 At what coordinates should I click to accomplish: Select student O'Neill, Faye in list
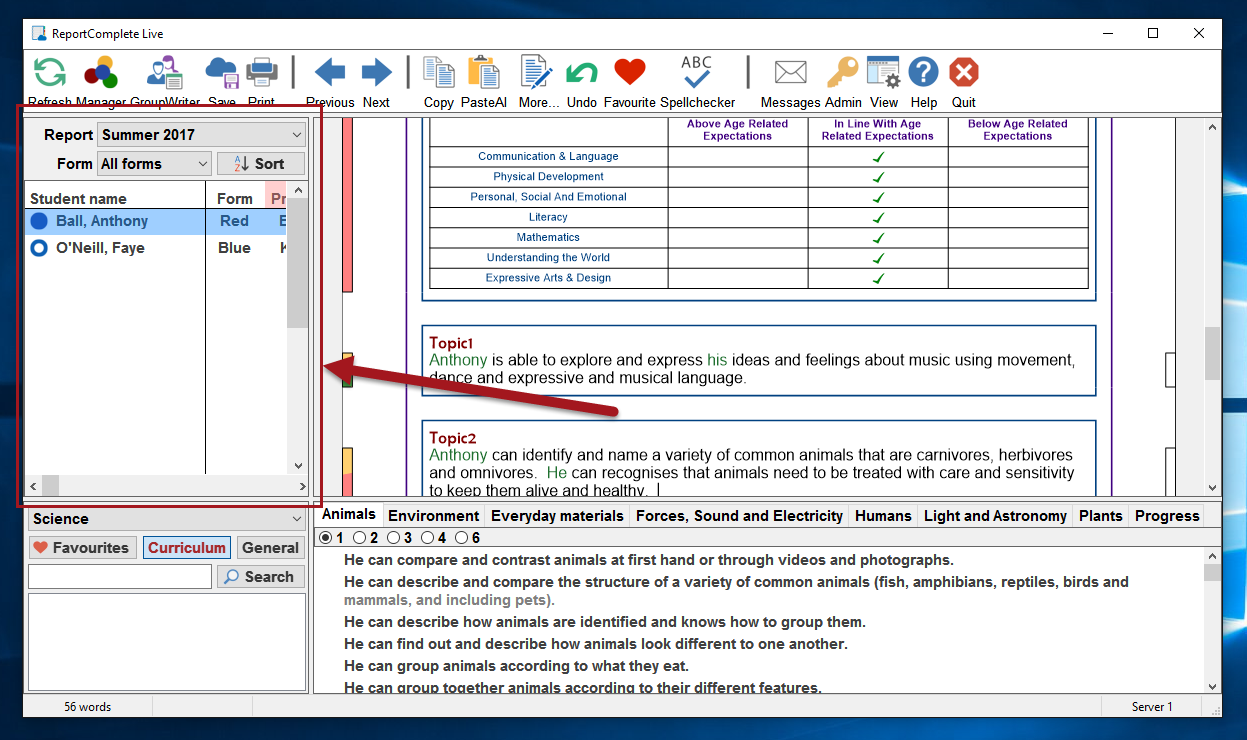pos(100,248)
